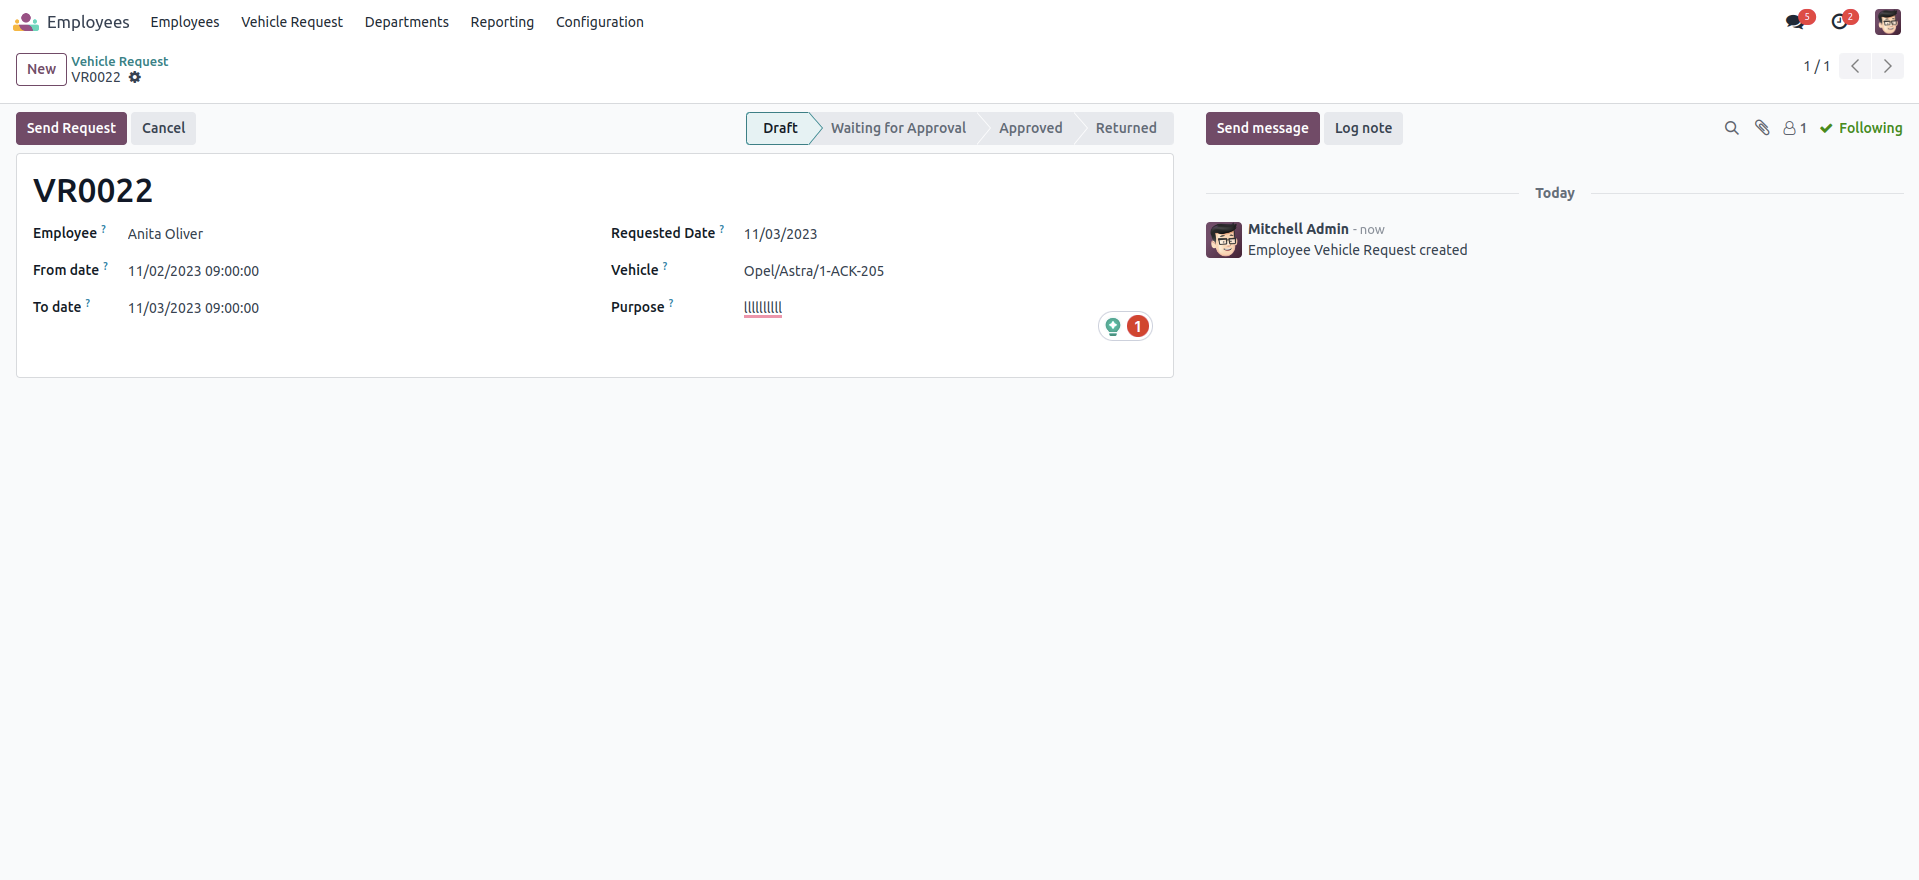Image resolution: width=1919 pixels, height=880 pixels.
Task: Click the Mitchell Admin author name
Action: pyautogui.click(x=1298, y=229)
